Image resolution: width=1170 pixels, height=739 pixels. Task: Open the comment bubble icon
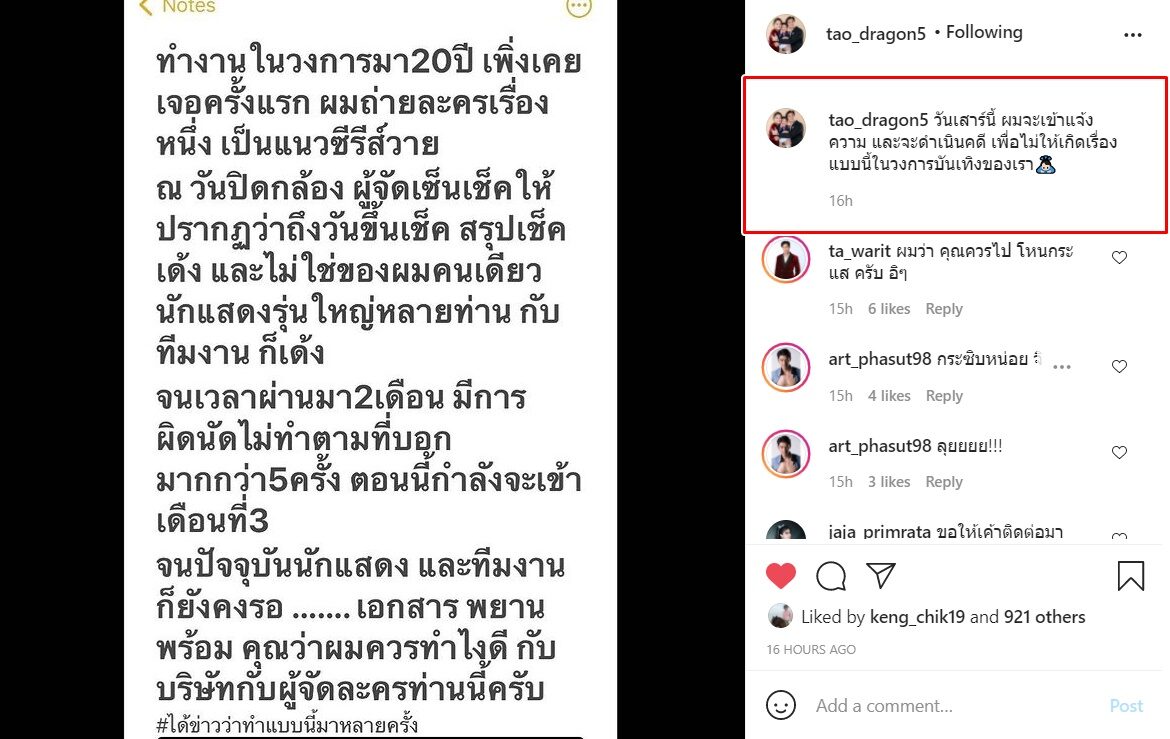(830, 576)
